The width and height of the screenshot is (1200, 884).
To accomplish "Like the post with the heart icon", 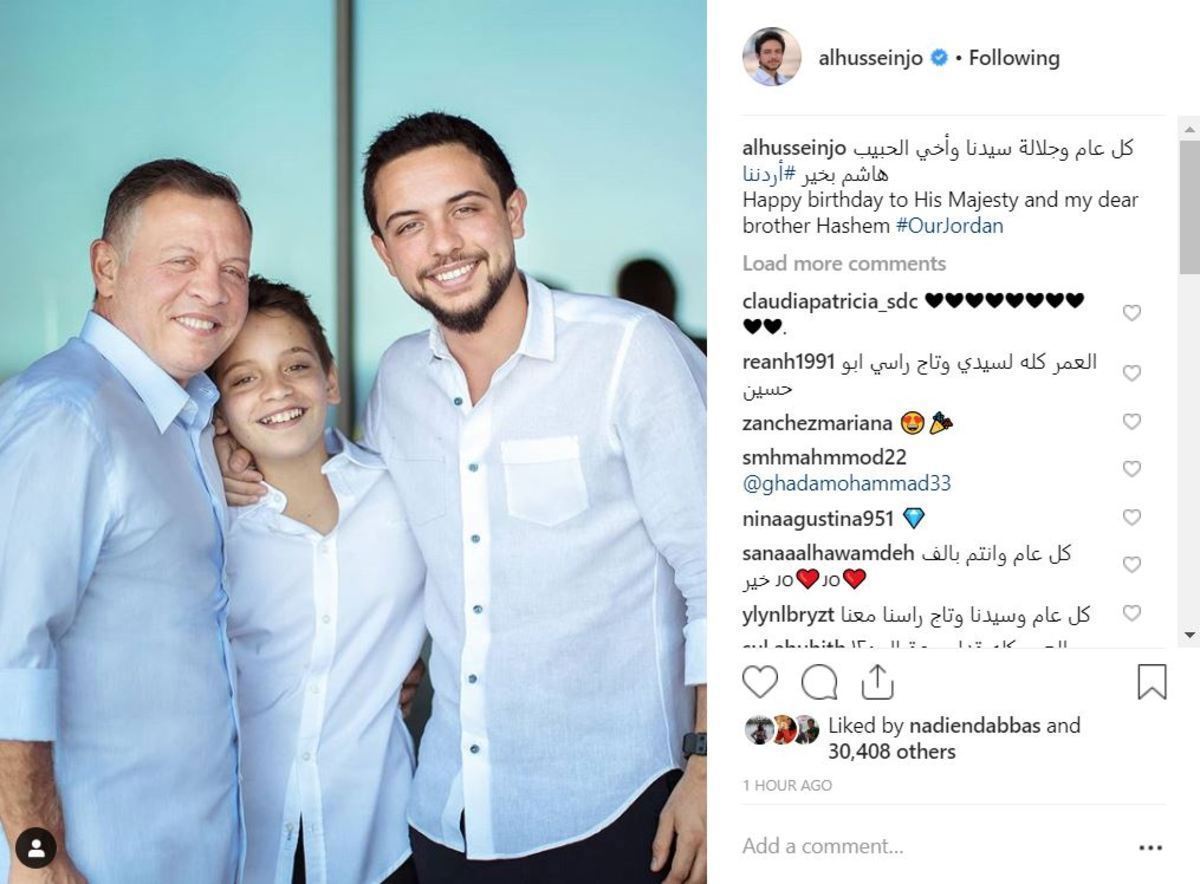I will (x=760, y=682).
